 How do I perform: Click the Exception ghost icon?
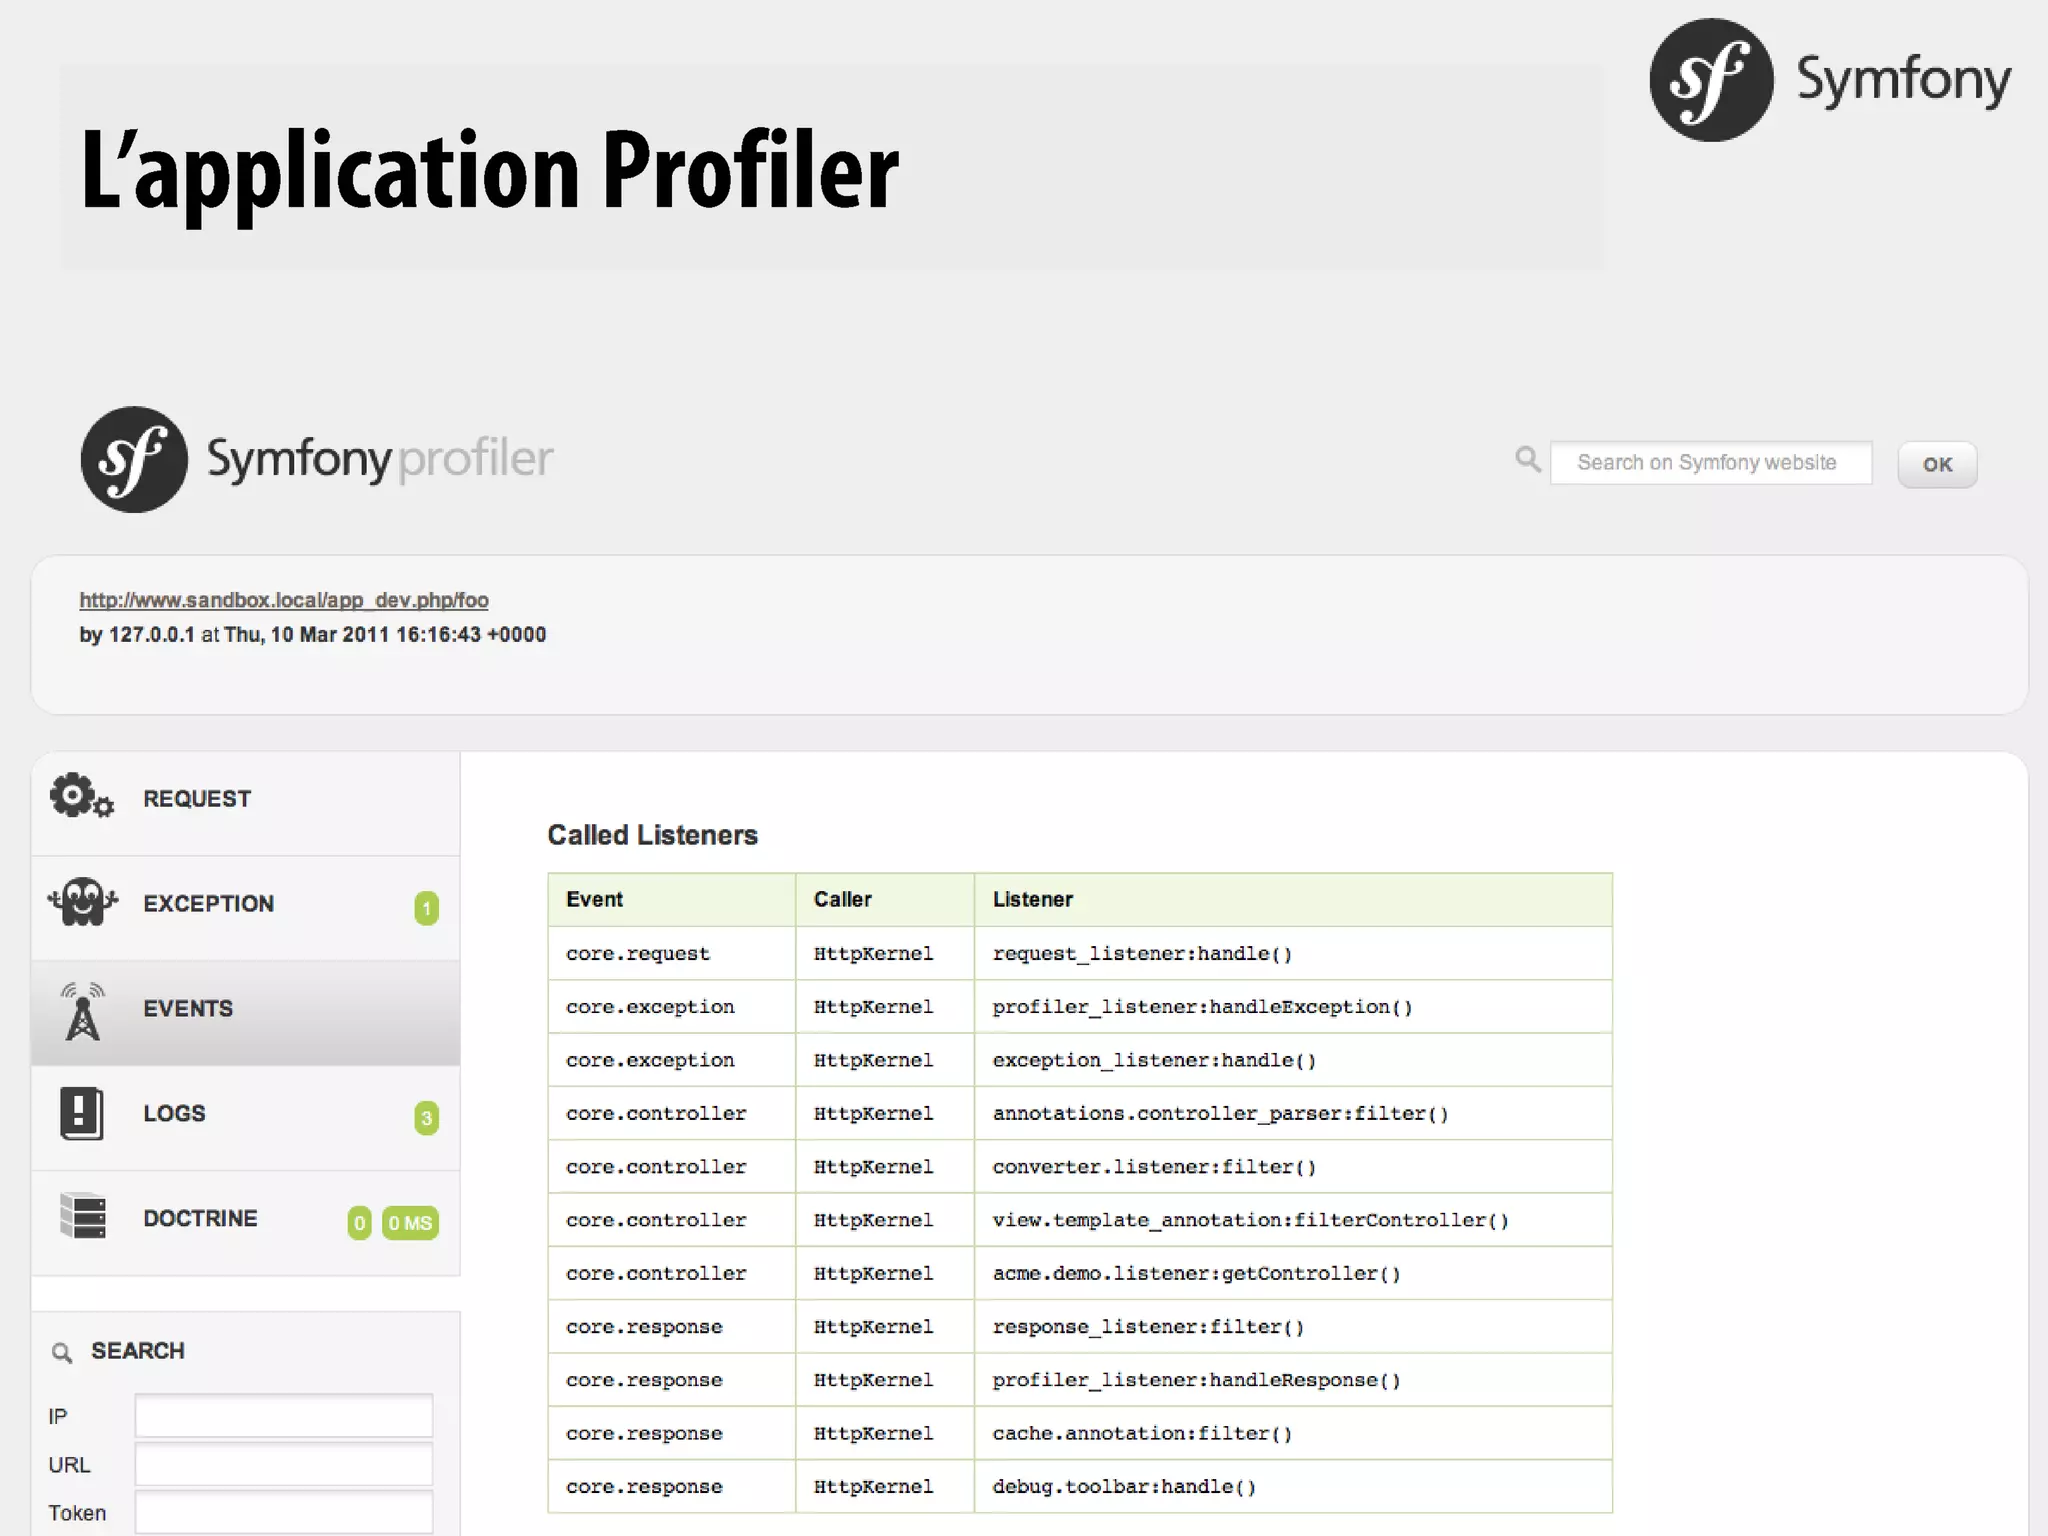tap(82, 902)
